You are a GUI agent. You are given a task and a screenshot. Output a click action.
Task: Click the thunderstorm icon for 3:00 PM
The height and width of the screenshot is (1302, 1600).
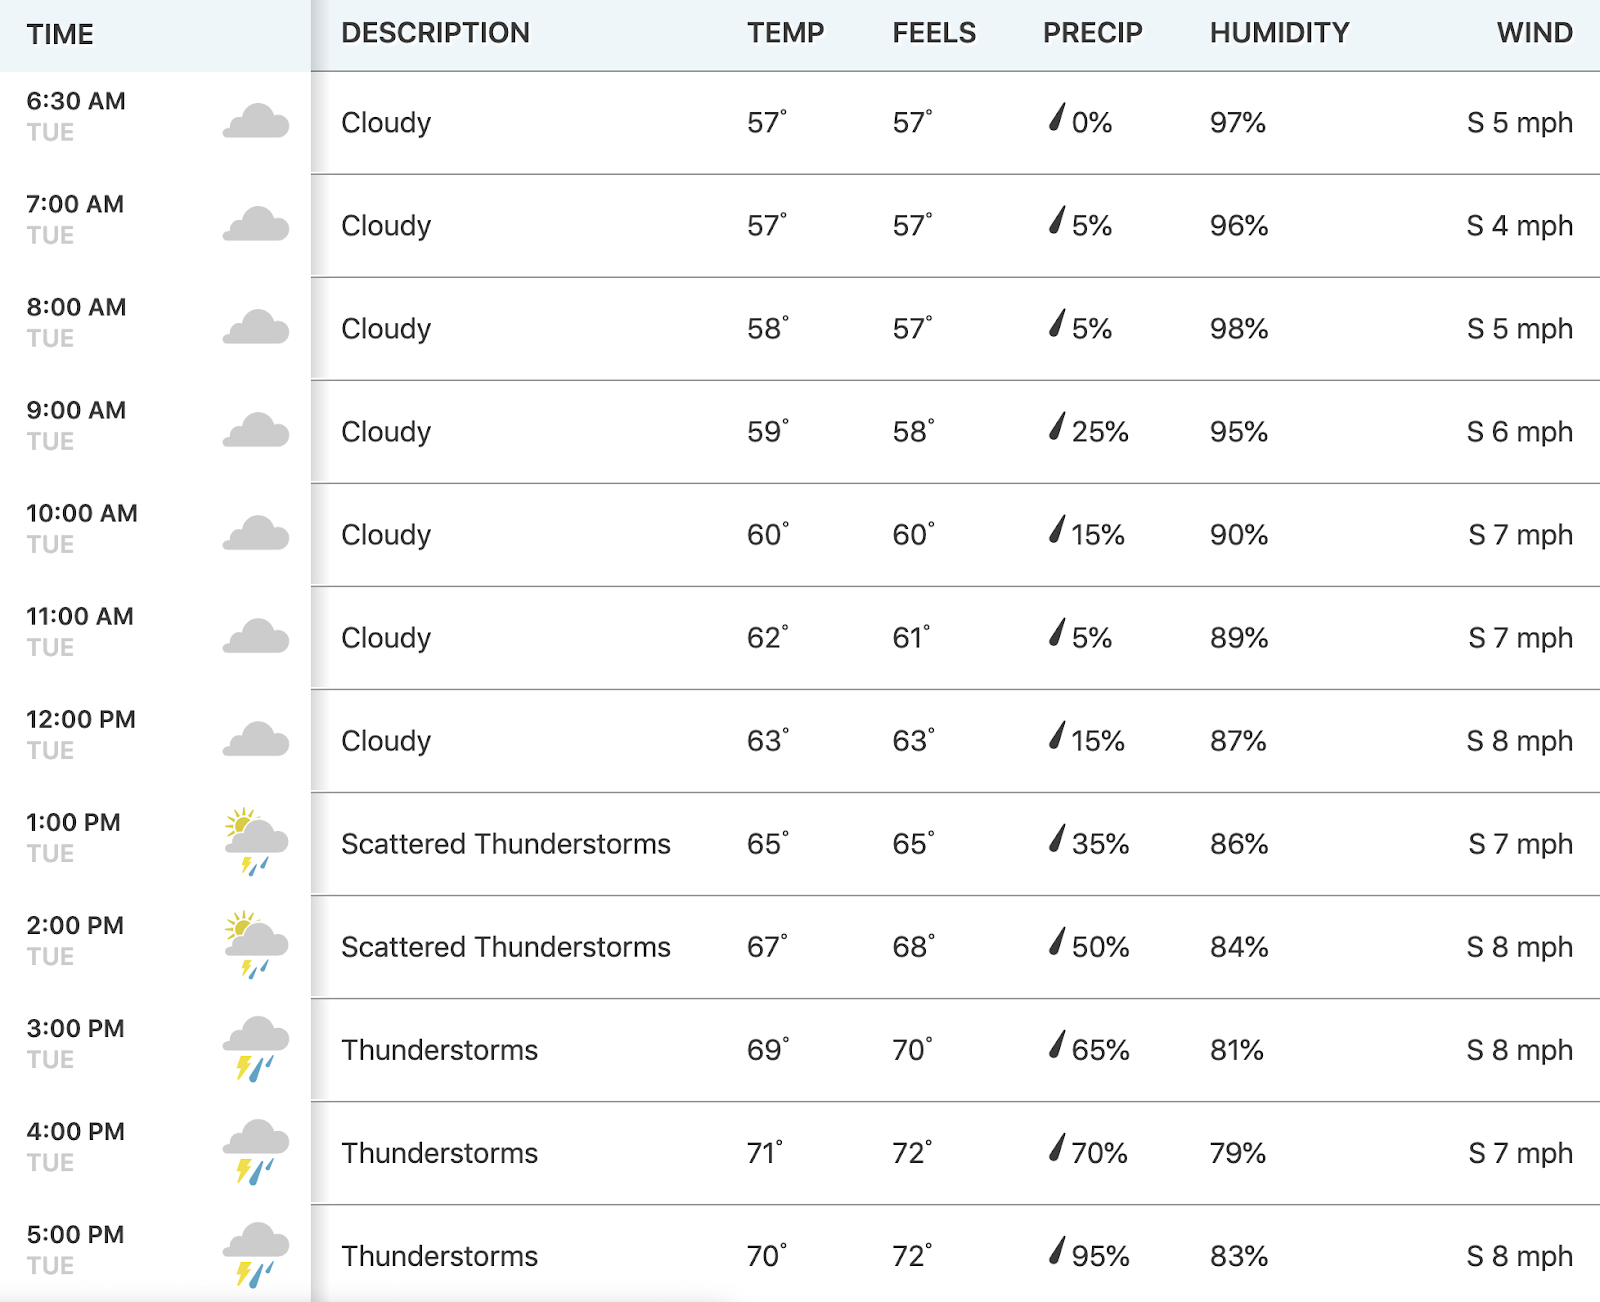[256, 1049]
